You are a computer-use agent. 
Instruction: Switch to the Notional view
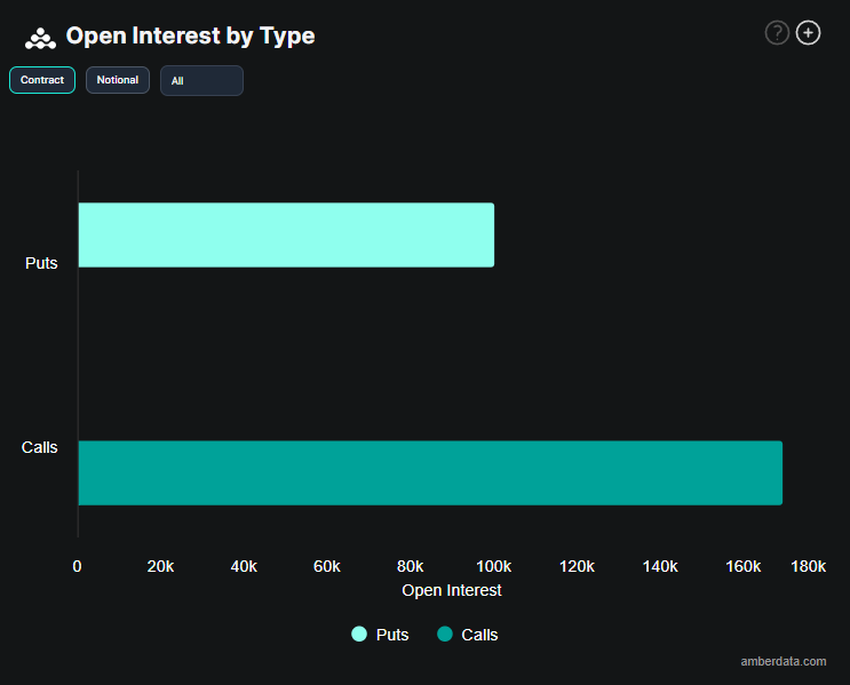pos(118,80)
